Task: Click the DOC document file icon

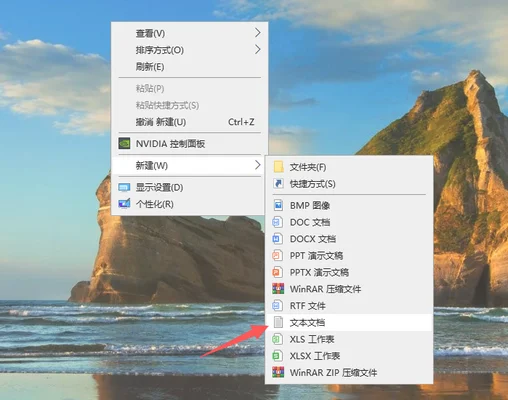Action: coord(278,222)
